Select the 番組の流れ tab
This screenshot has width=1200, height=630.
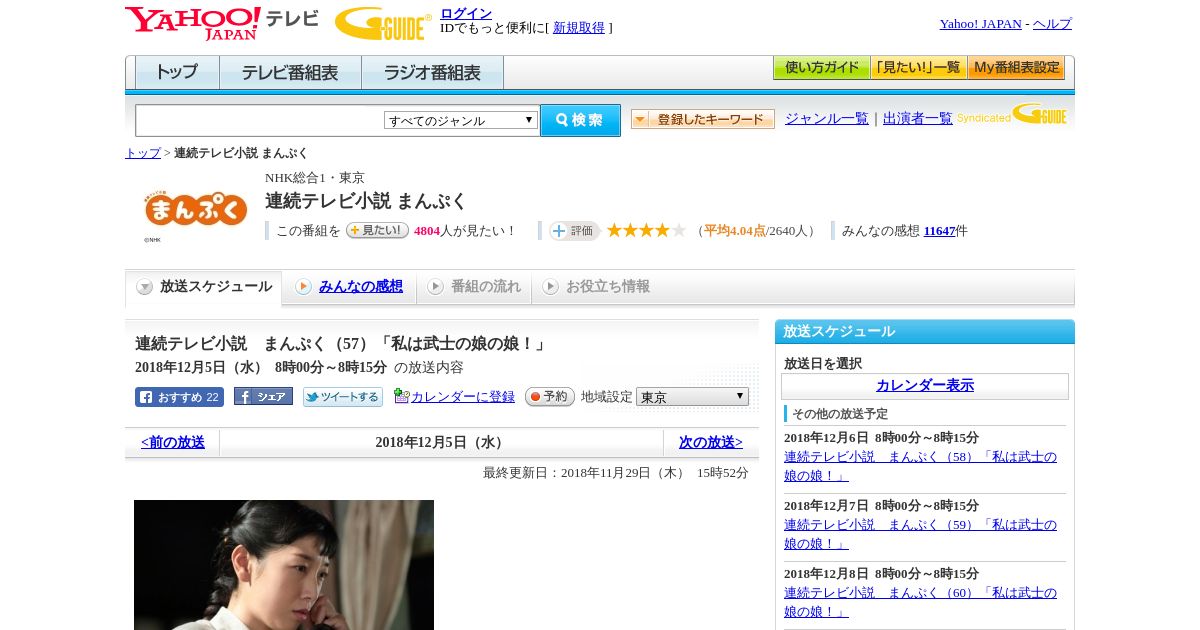[474, 287]
